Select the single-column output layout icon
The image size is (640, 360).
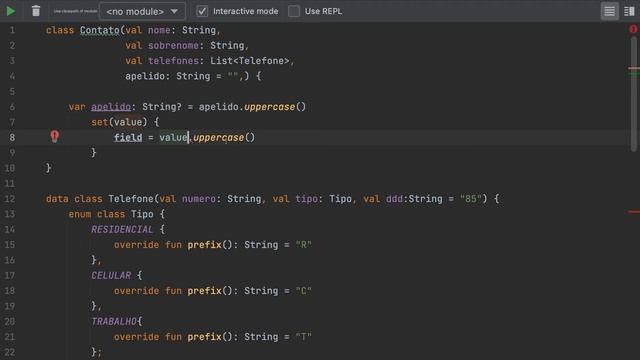click(609, 11)
